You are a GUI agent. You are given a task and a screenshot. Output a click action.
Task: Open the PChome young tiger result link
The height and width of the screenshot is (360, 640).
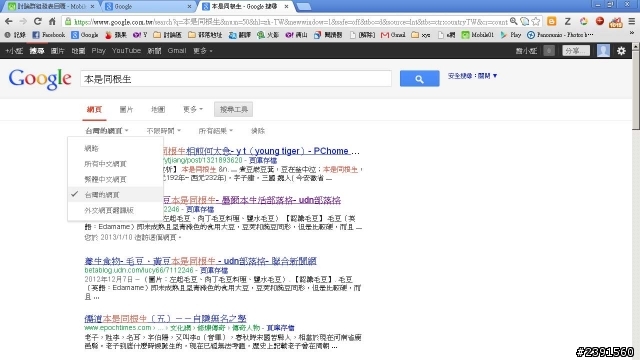tap(261, 151)
